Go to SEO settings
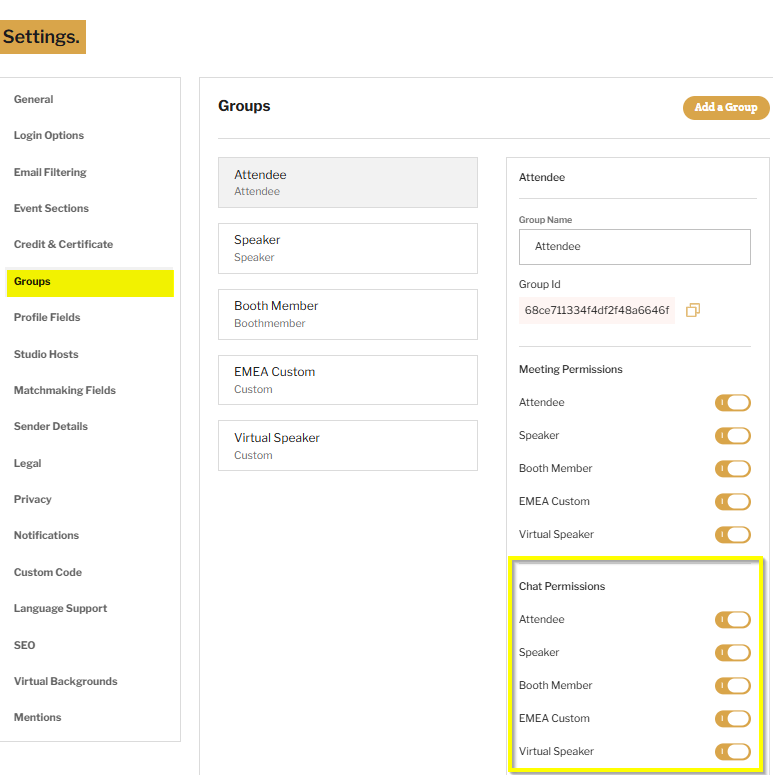Screen dimensions: 773x775 pos(25,645)
